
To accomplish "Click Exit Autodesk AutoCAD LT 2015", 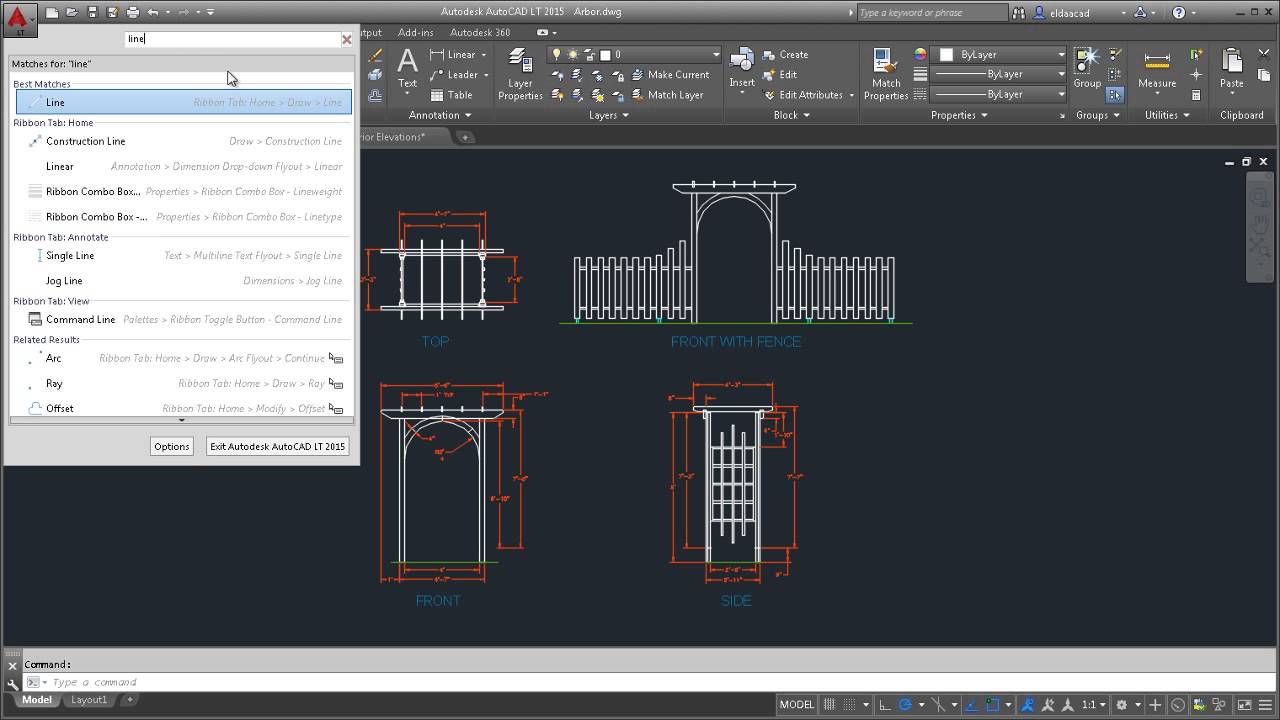I will tap(277, 446).
